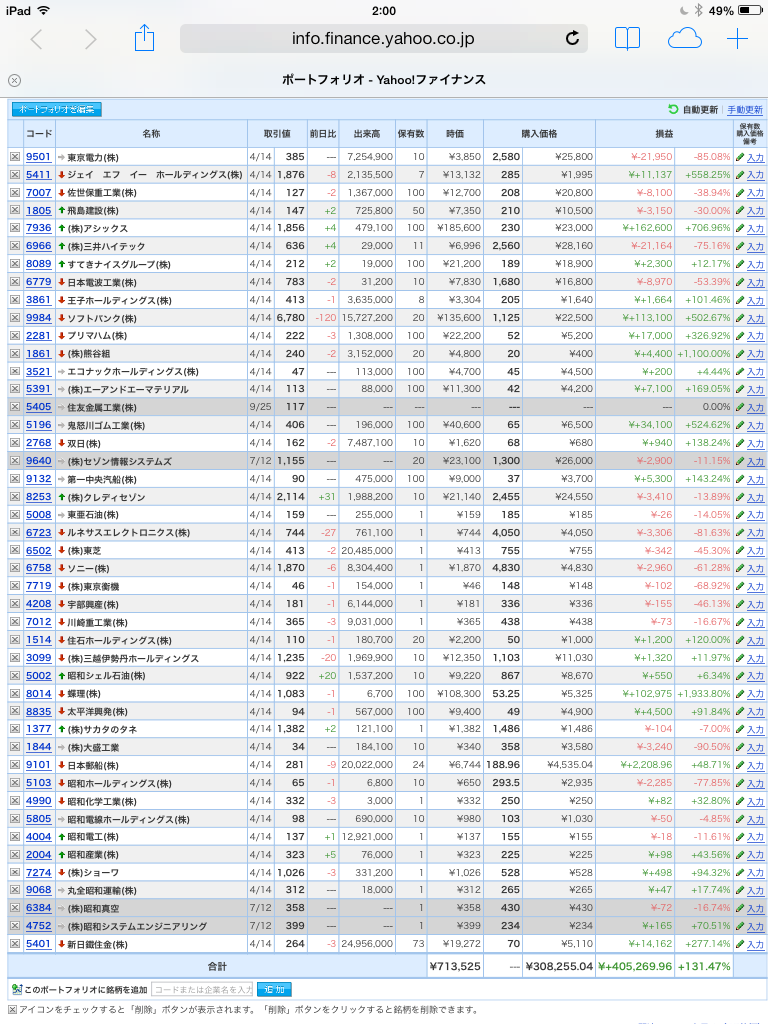Reload the page with refresh icon
Screen dimensions: 768x1024
(572, 39)
